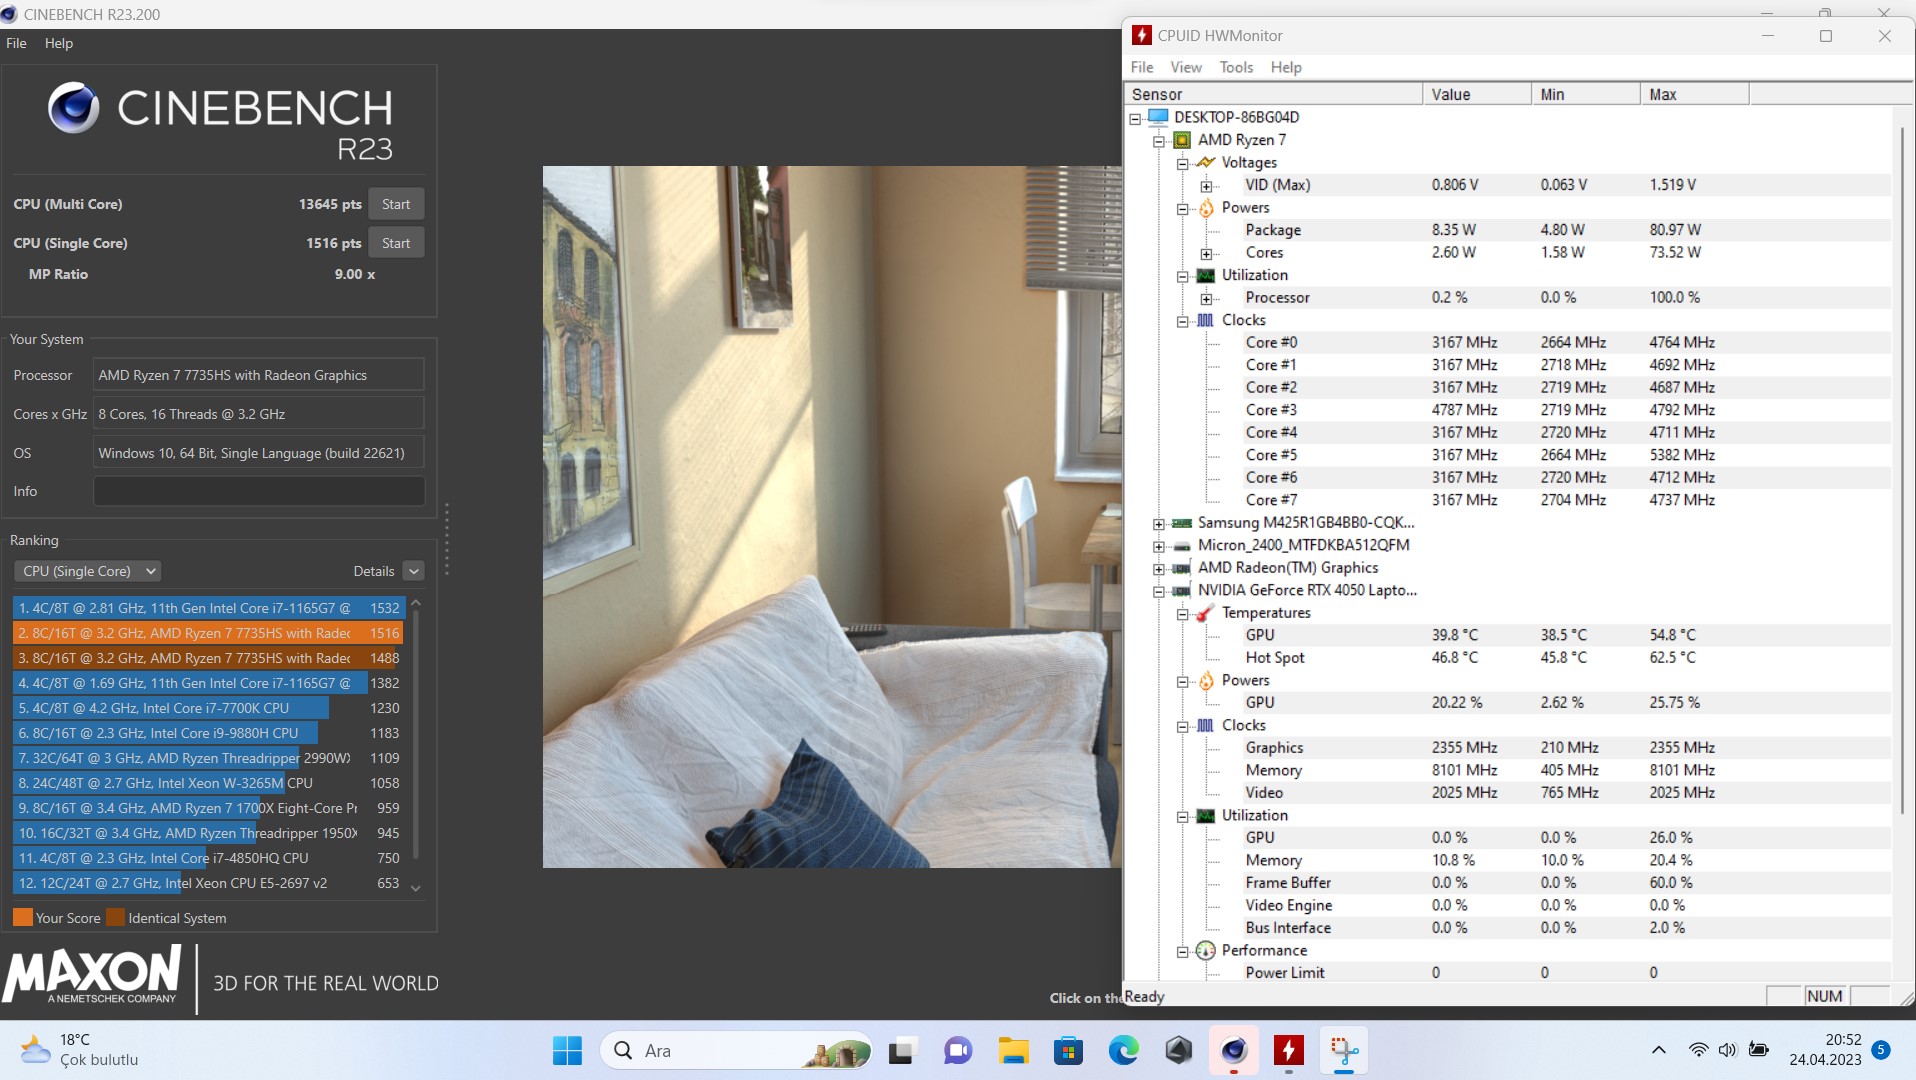Click the Clocks waveform icon under AMD Ryzen 7

pos(1206,320)
